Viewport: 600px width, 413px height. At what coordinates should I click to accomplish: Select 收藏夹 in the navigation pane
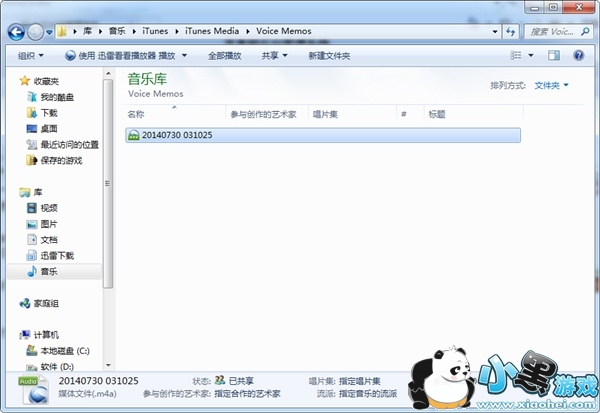pyautogui.click(x=46, y=81)
